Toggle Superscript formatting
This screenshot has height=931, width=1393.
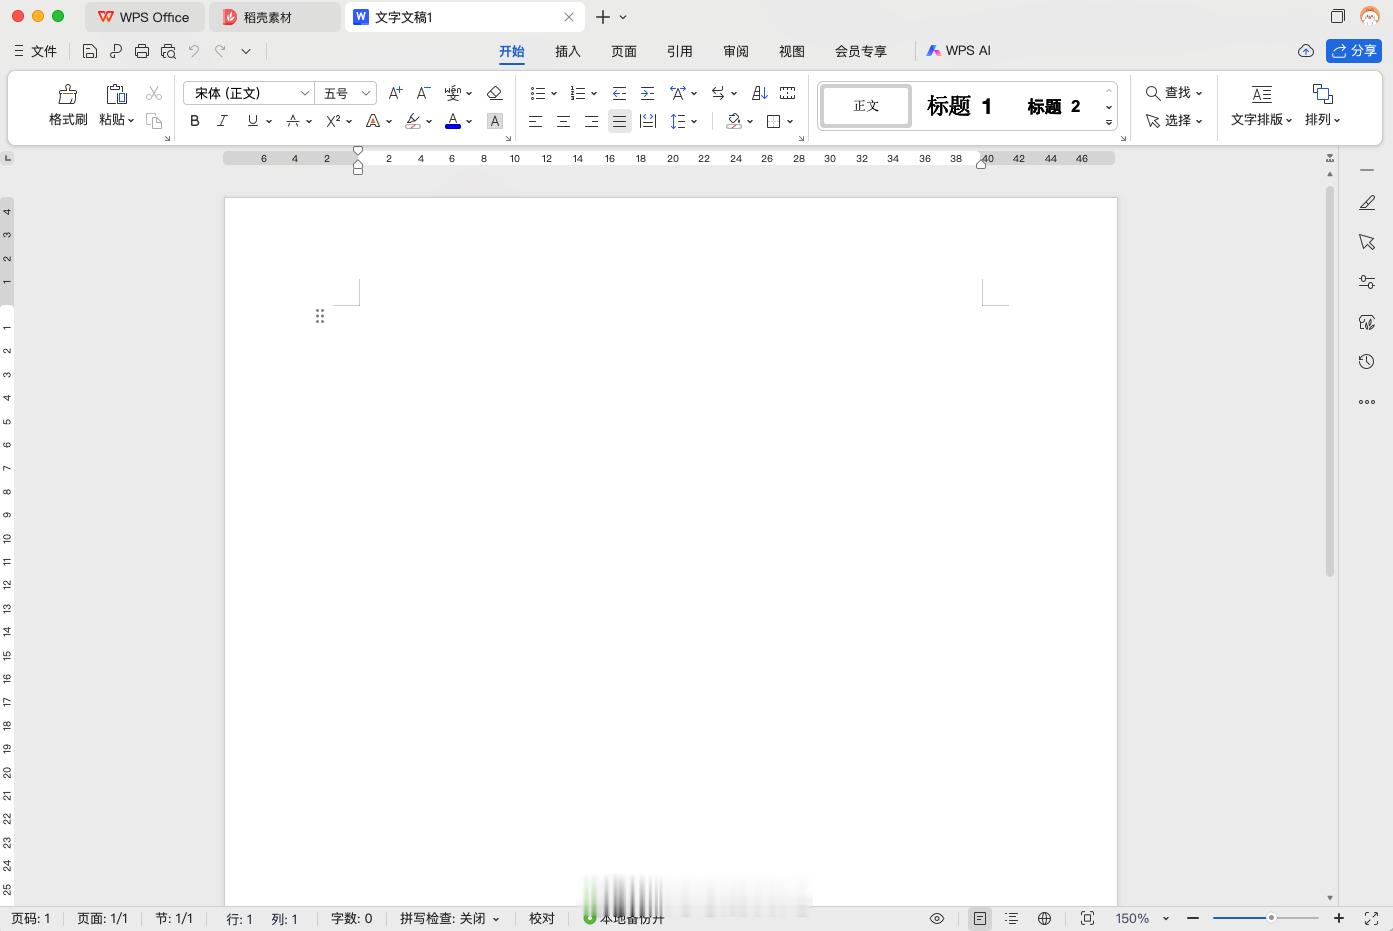333,121
